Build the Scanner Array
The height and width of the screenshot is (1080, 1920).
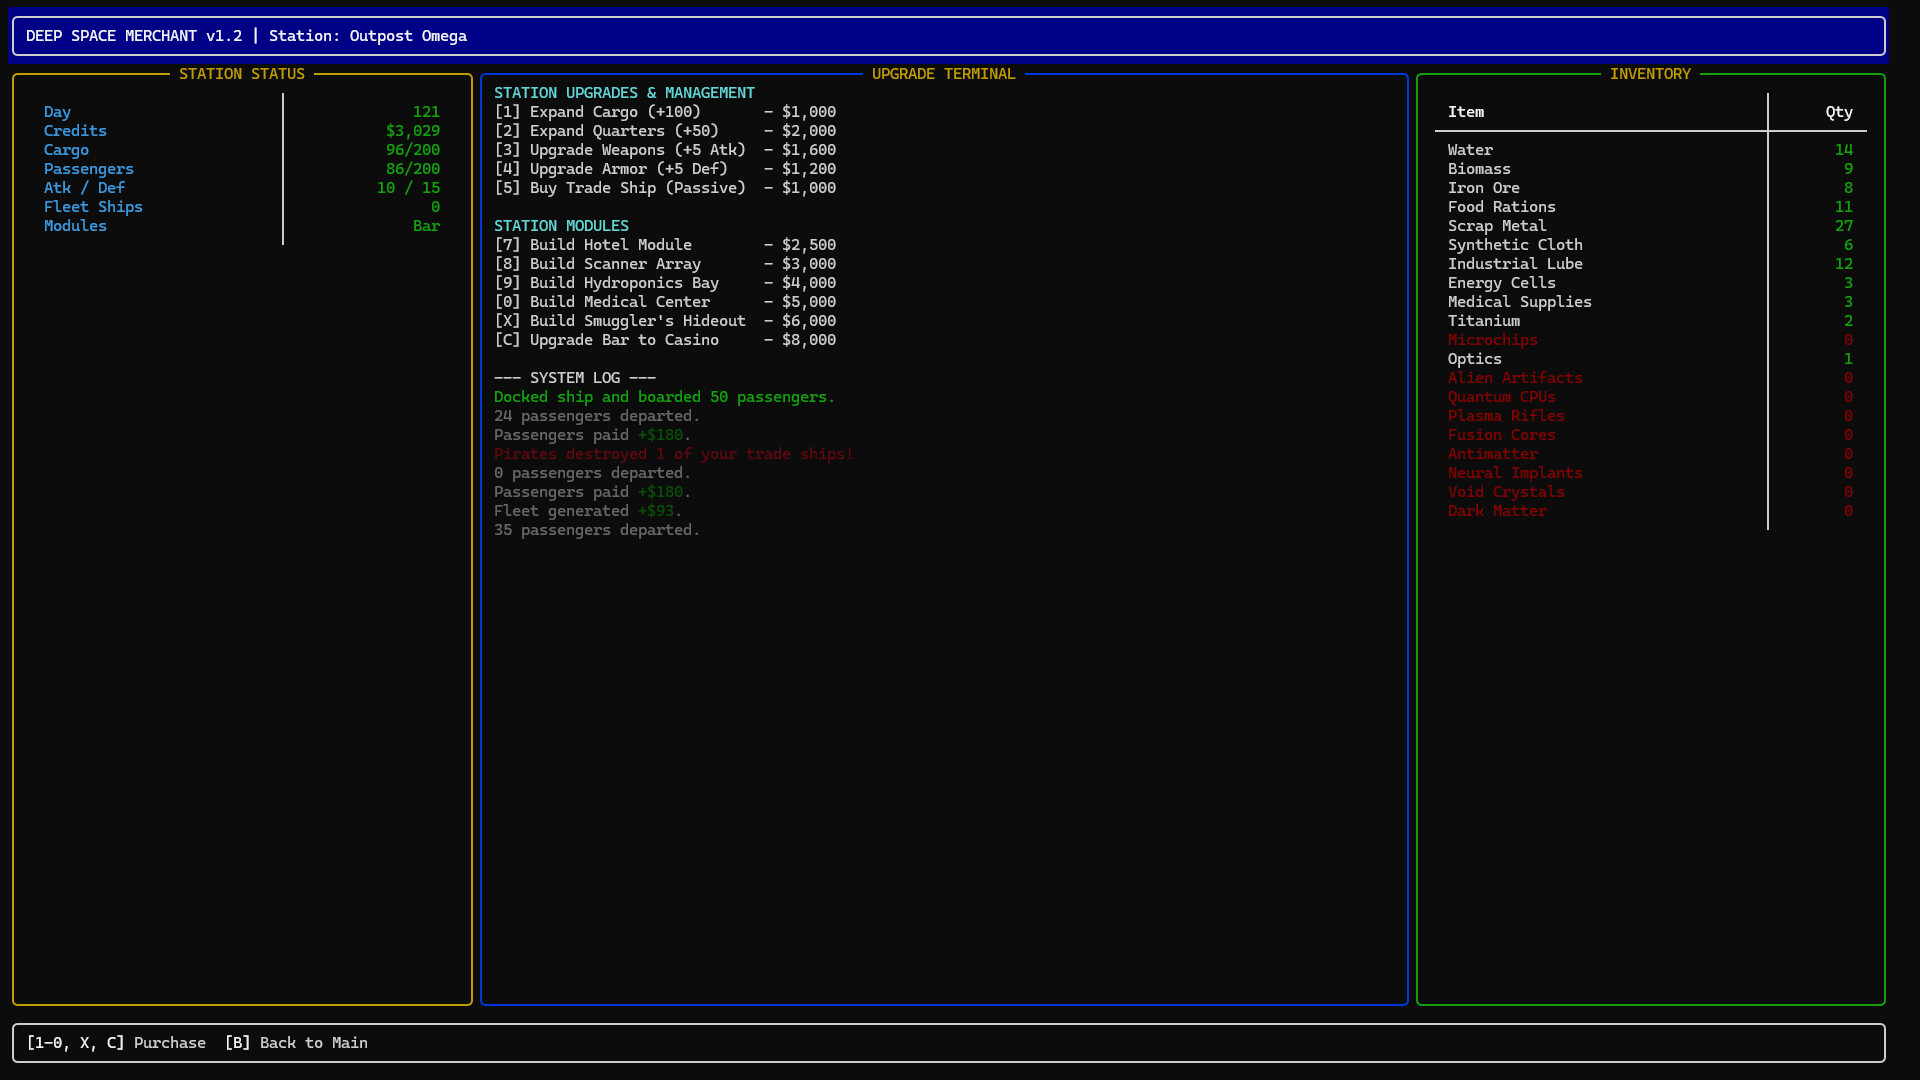665,264
